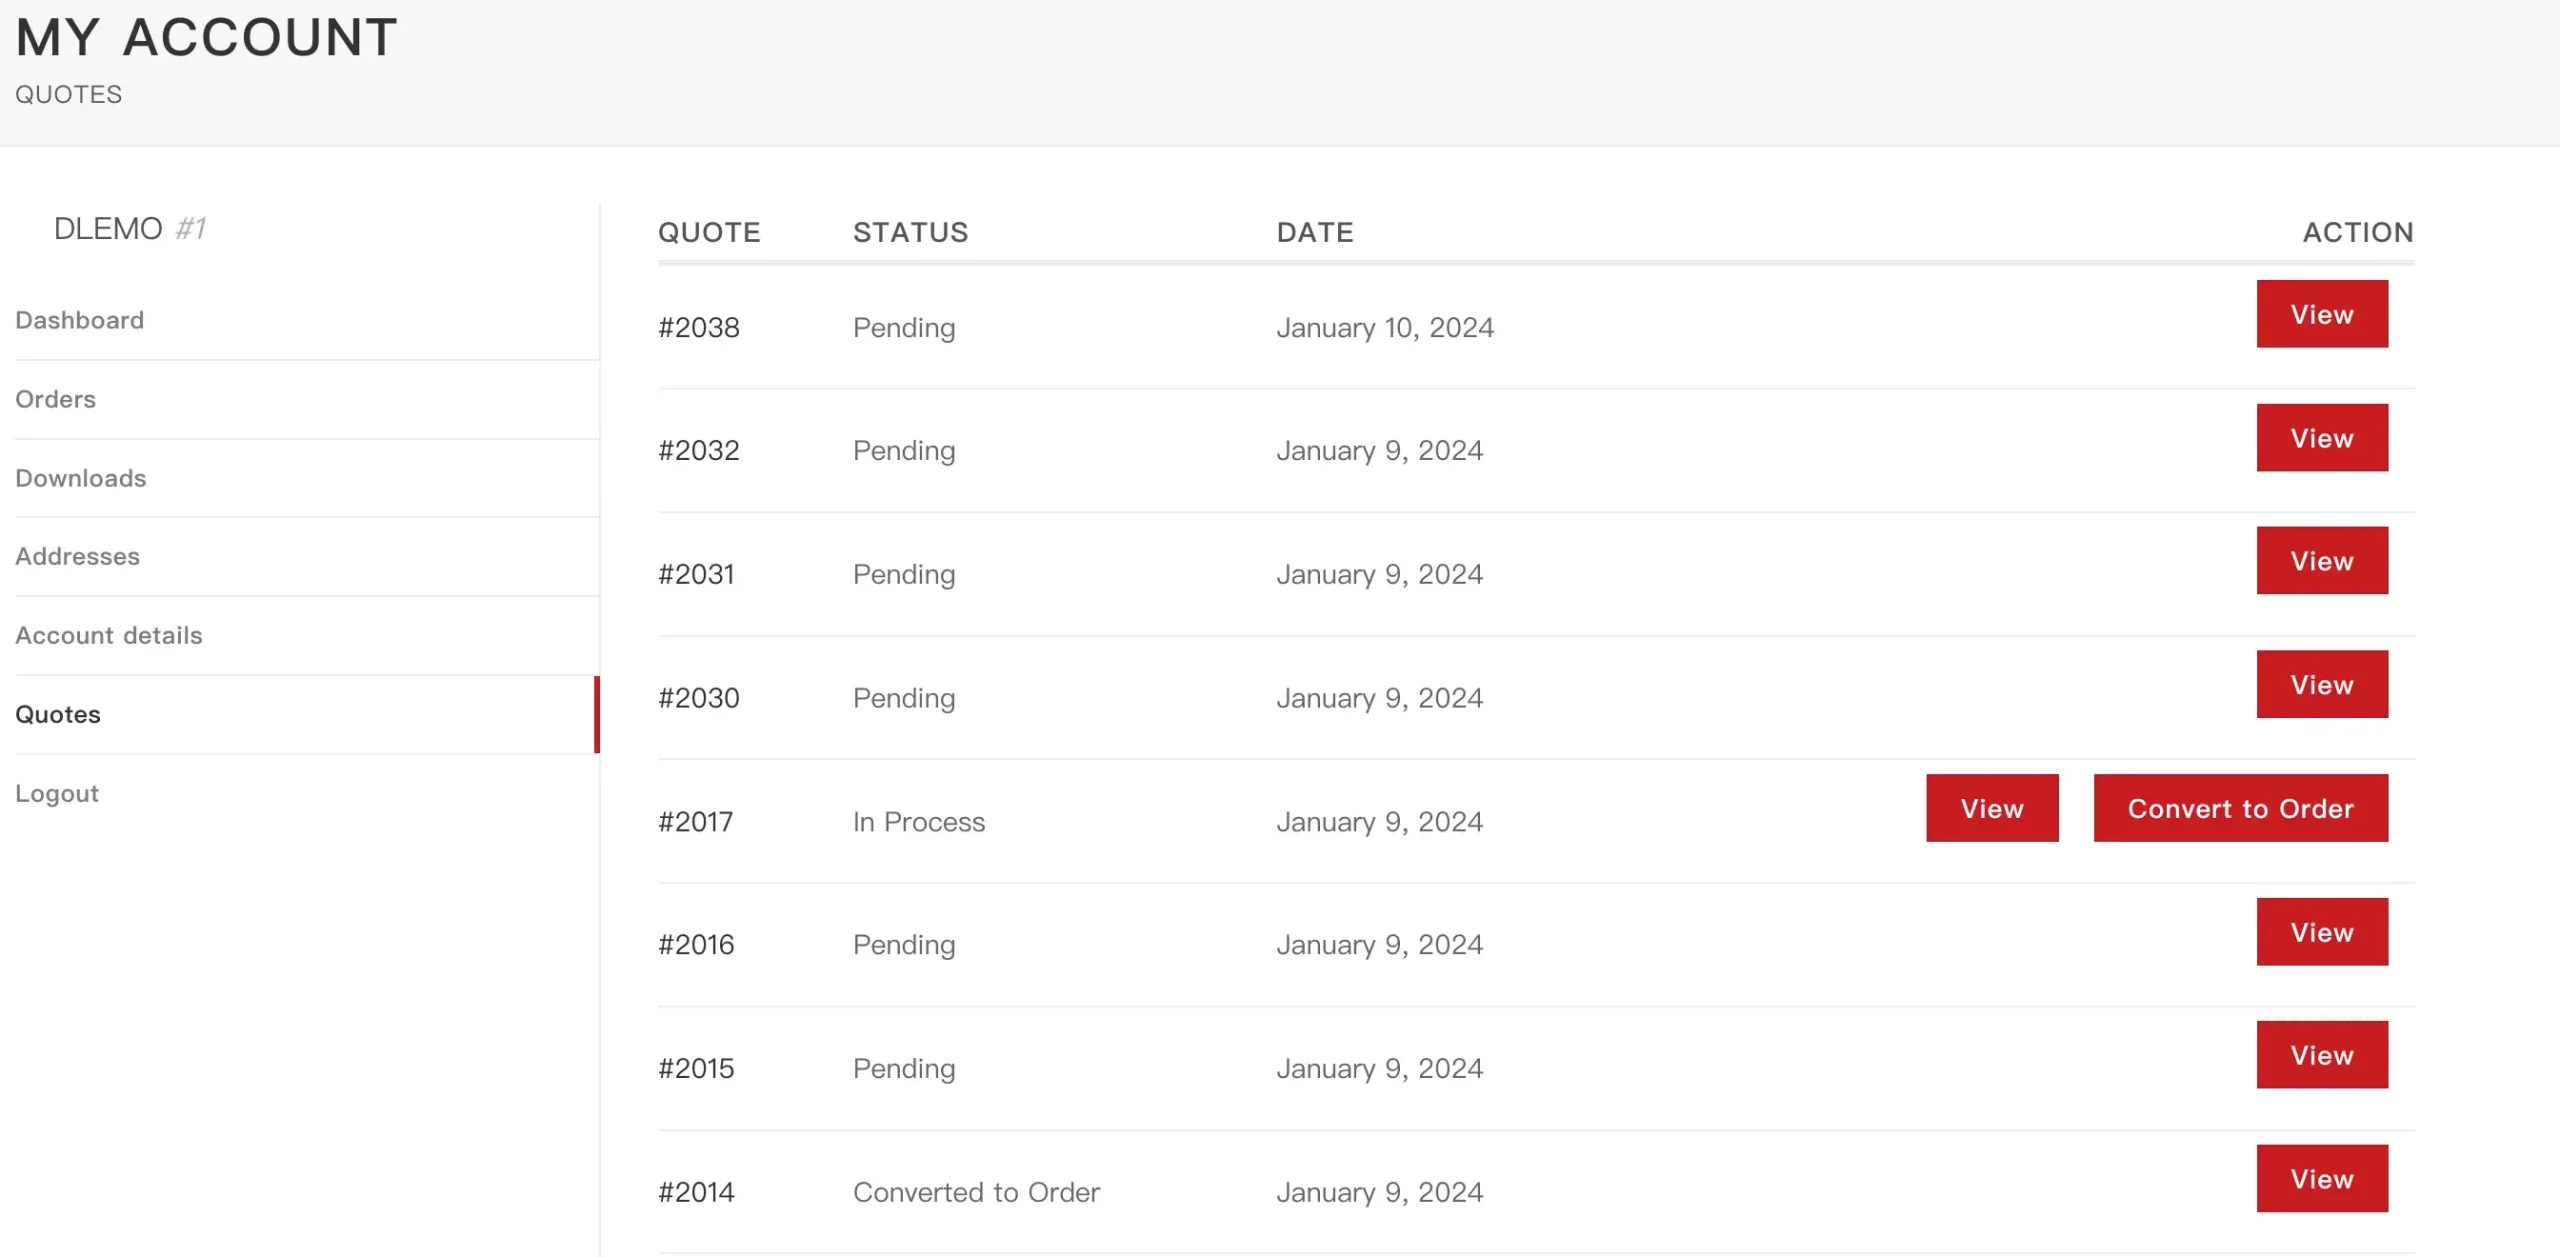Image resolution: width=2560 pixels, height=1257 pixels.
Task: View the In Process quote #2017
Action: point(1991,808)
